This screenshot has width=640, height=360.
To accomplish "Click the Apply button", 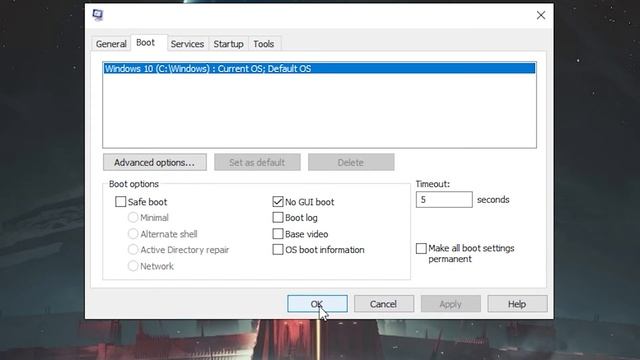I will (x=451, y=304).
